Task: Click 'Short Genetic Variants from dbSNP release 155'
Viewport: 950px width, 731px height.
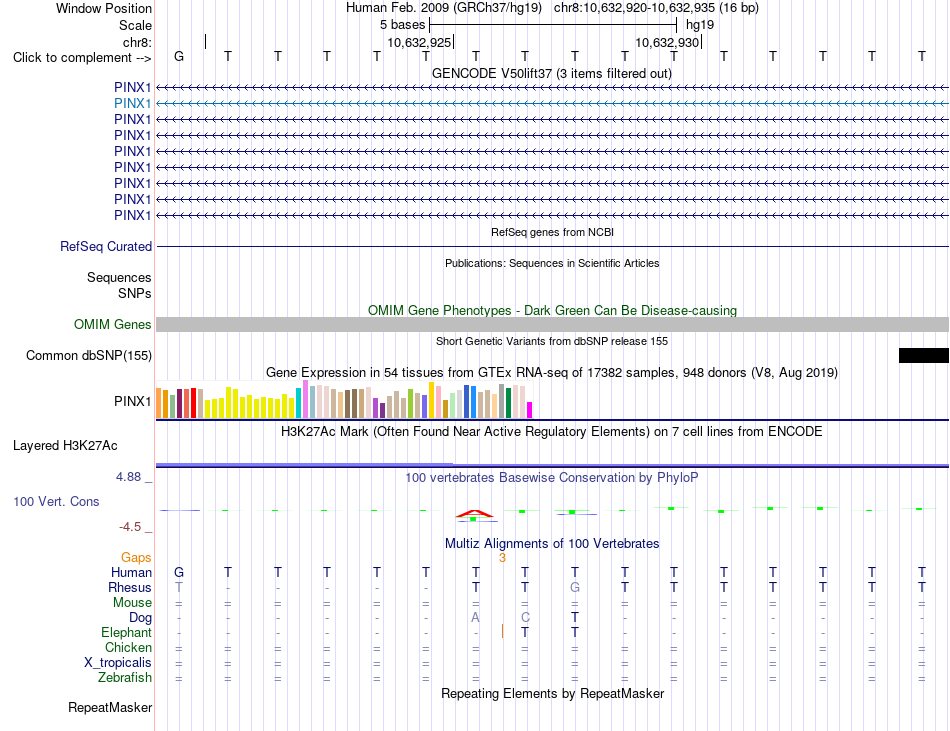Action: coord(552,341)
